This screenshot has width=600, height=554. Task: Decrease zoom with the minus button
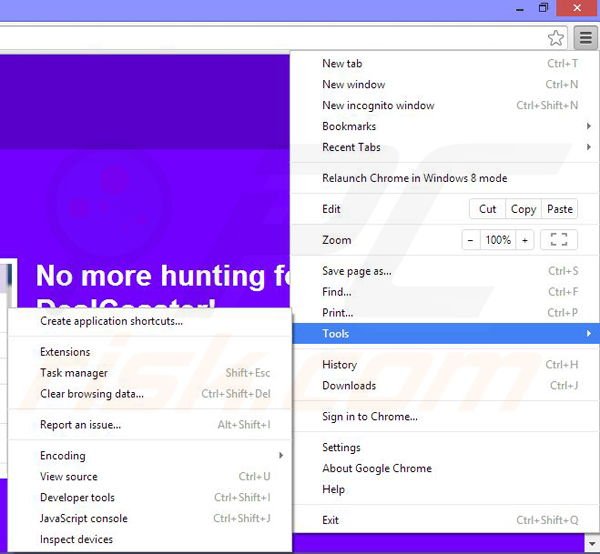[471, 240]
